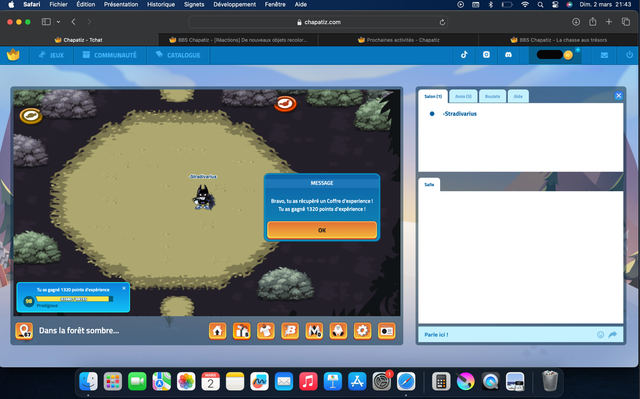Click the experience progress bar
This screenshot has width=640, height=399.
pos(74,299)
